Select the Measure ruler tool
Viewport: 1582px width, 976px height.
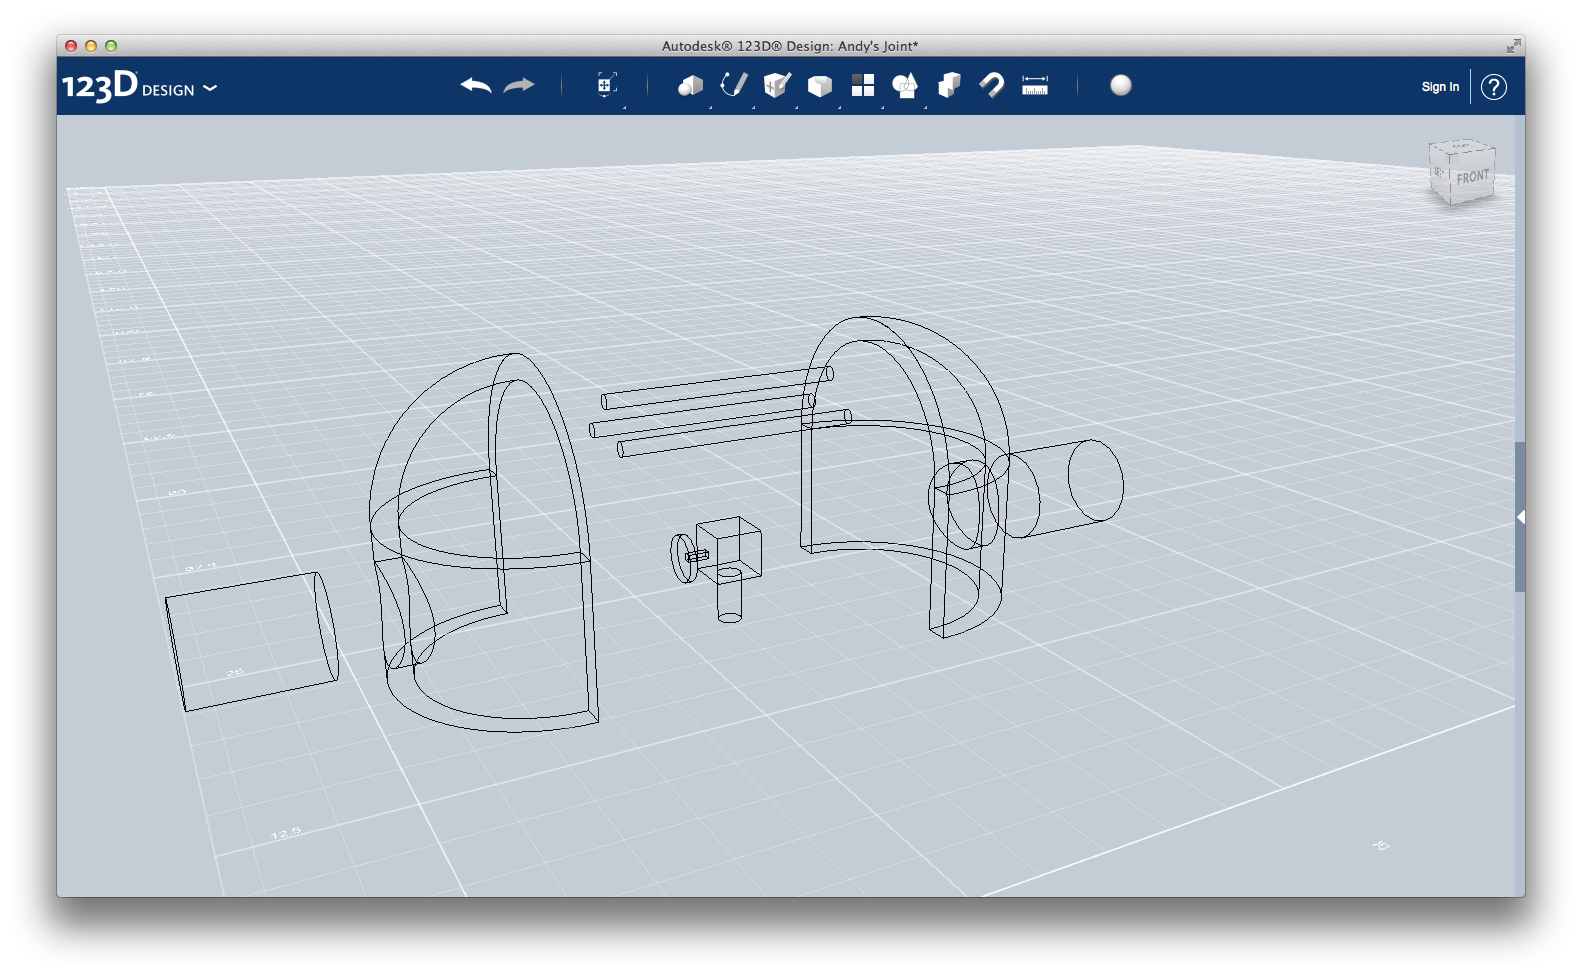click(1035, 86)
